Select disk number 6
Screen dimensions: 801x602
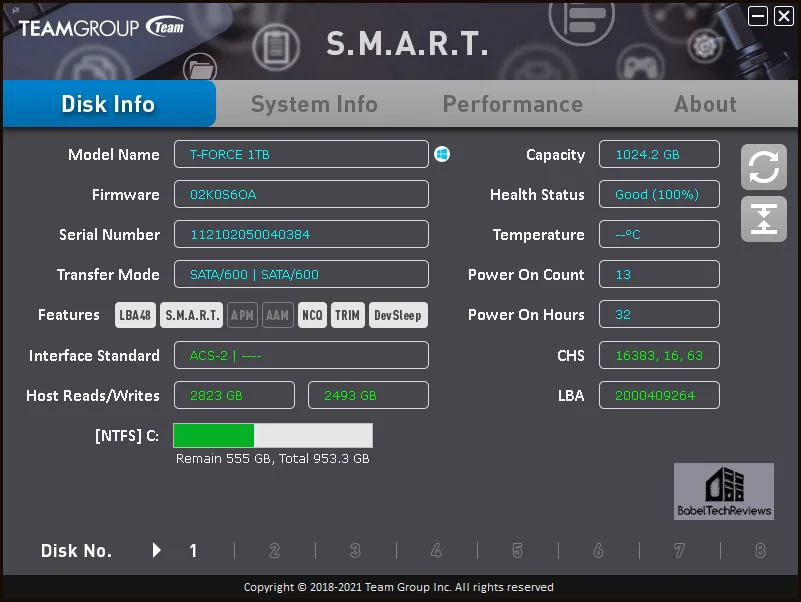pyautogui.click(x=598, y=550)
